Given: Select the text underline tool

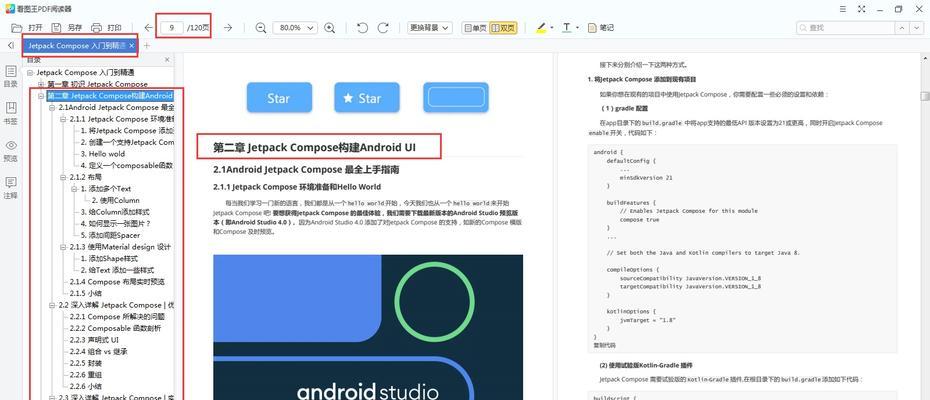Looking at the screenshot, I should point(566,28).
